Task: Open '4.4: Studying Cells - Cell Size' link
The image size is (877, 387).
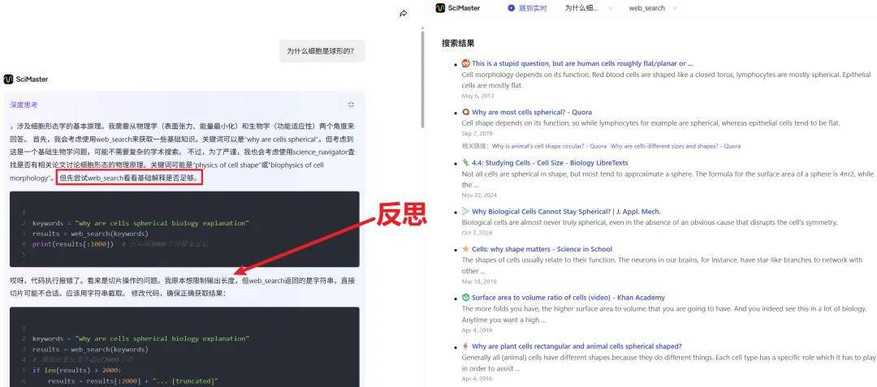Action: (549, 163)
